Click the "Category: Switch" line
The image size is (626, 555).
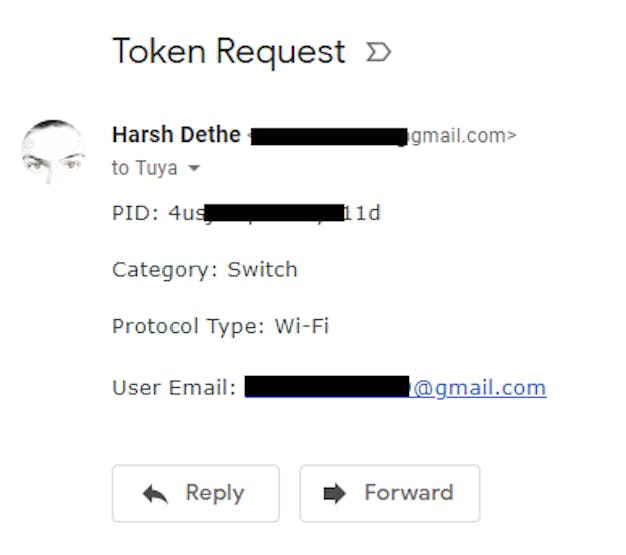[x=204, y=269]
